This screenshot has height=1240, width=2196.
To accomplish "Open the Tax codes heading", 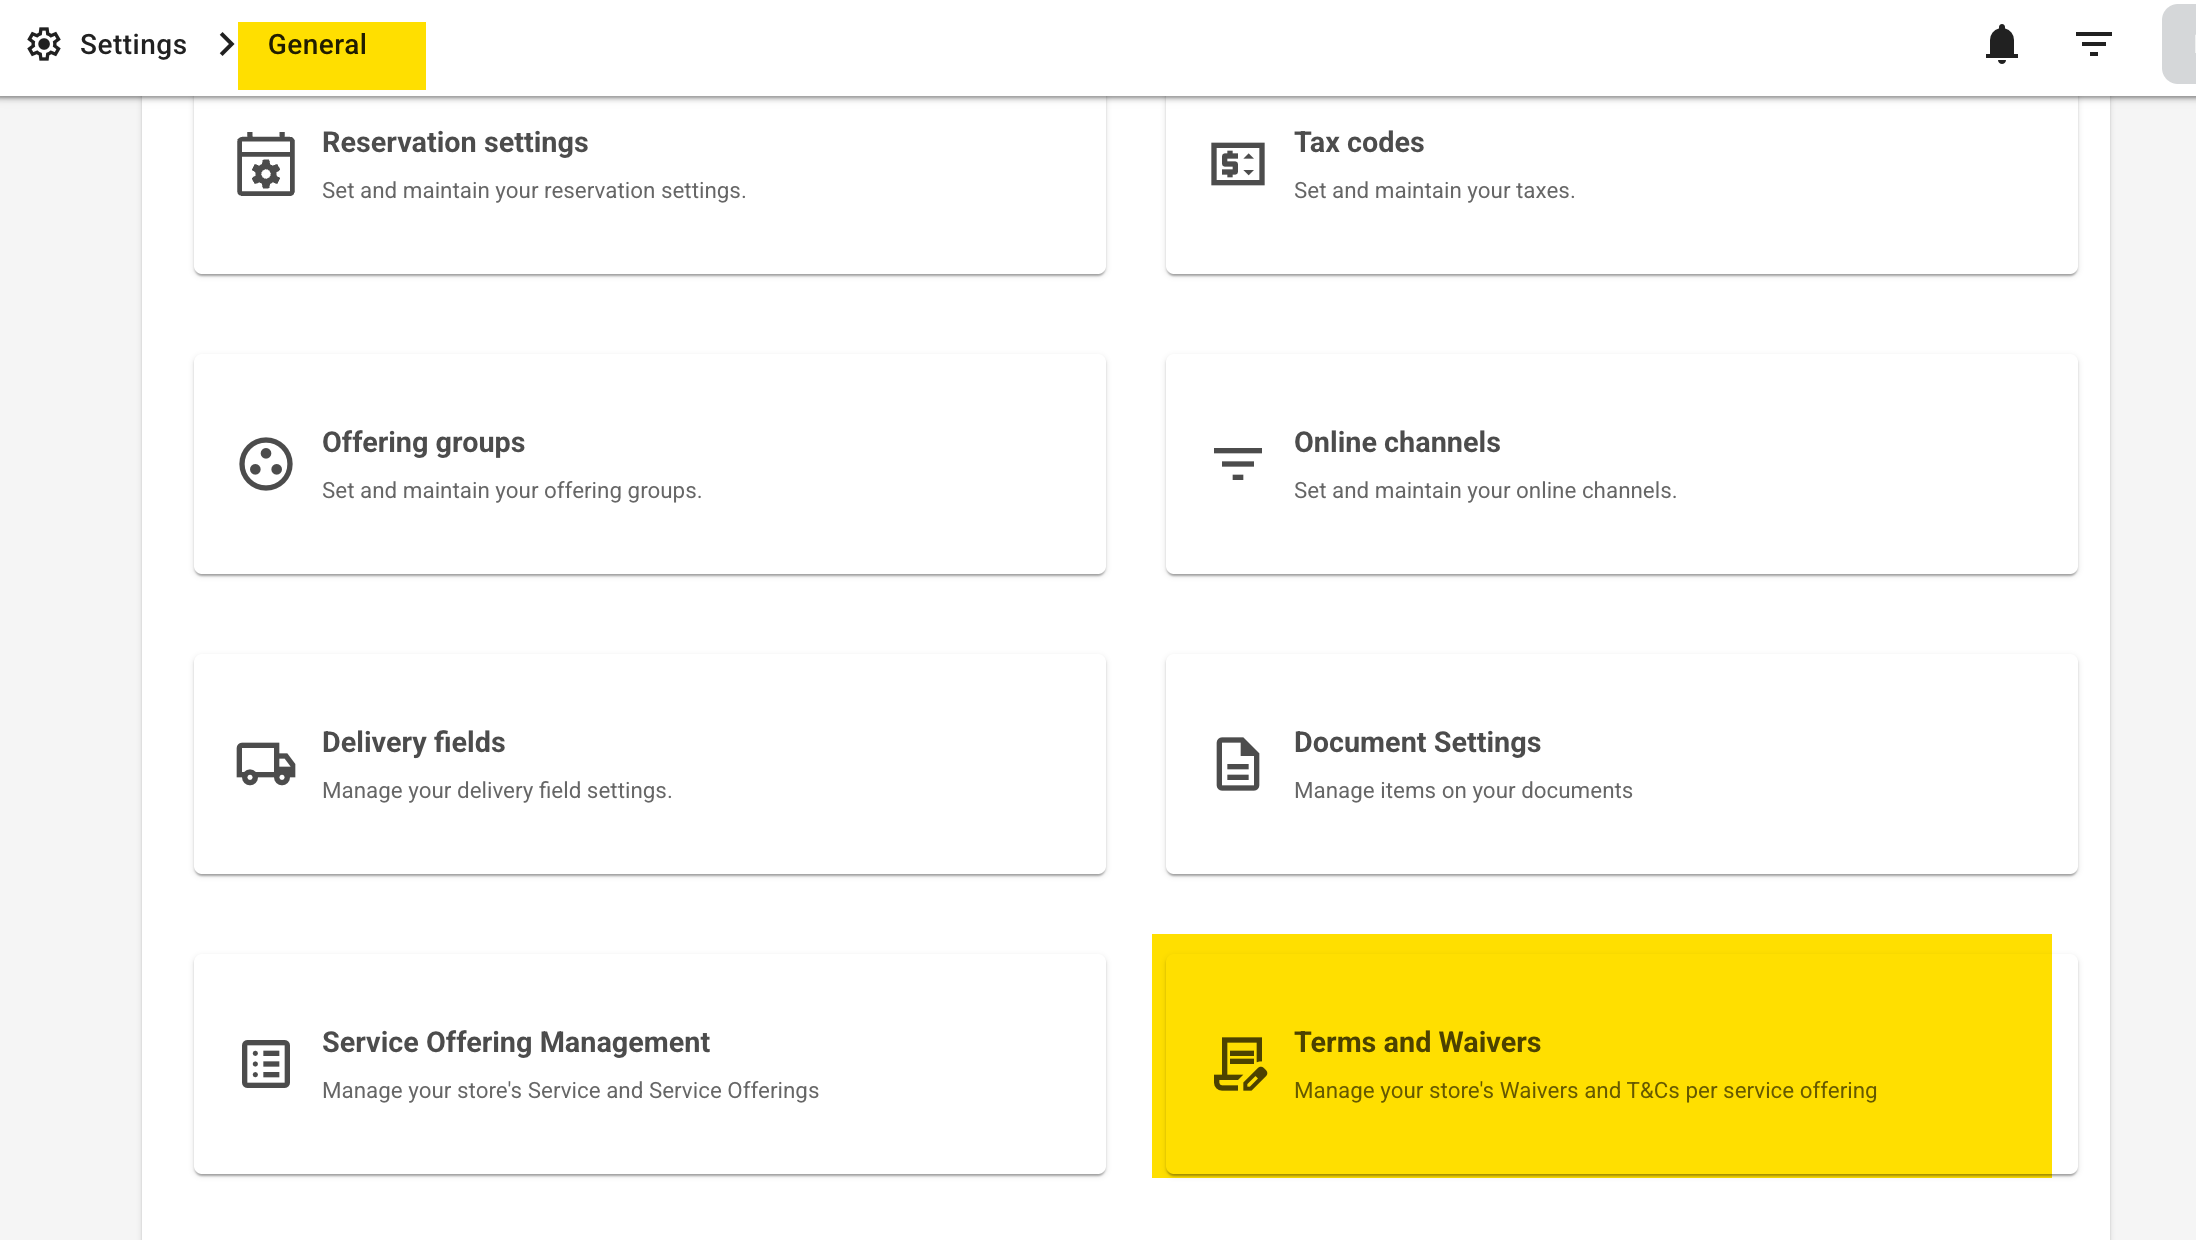I will 1358,143.
